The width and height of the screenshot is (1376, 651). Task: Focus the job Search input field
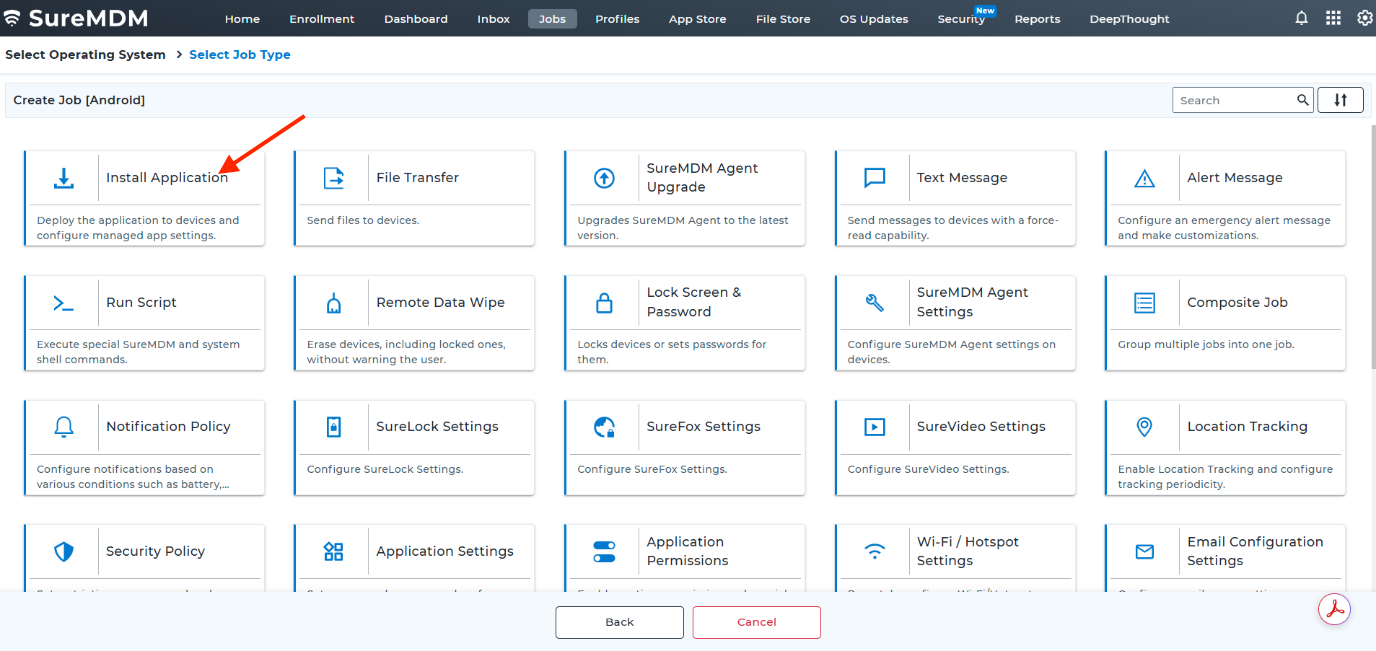point(1234,100)
